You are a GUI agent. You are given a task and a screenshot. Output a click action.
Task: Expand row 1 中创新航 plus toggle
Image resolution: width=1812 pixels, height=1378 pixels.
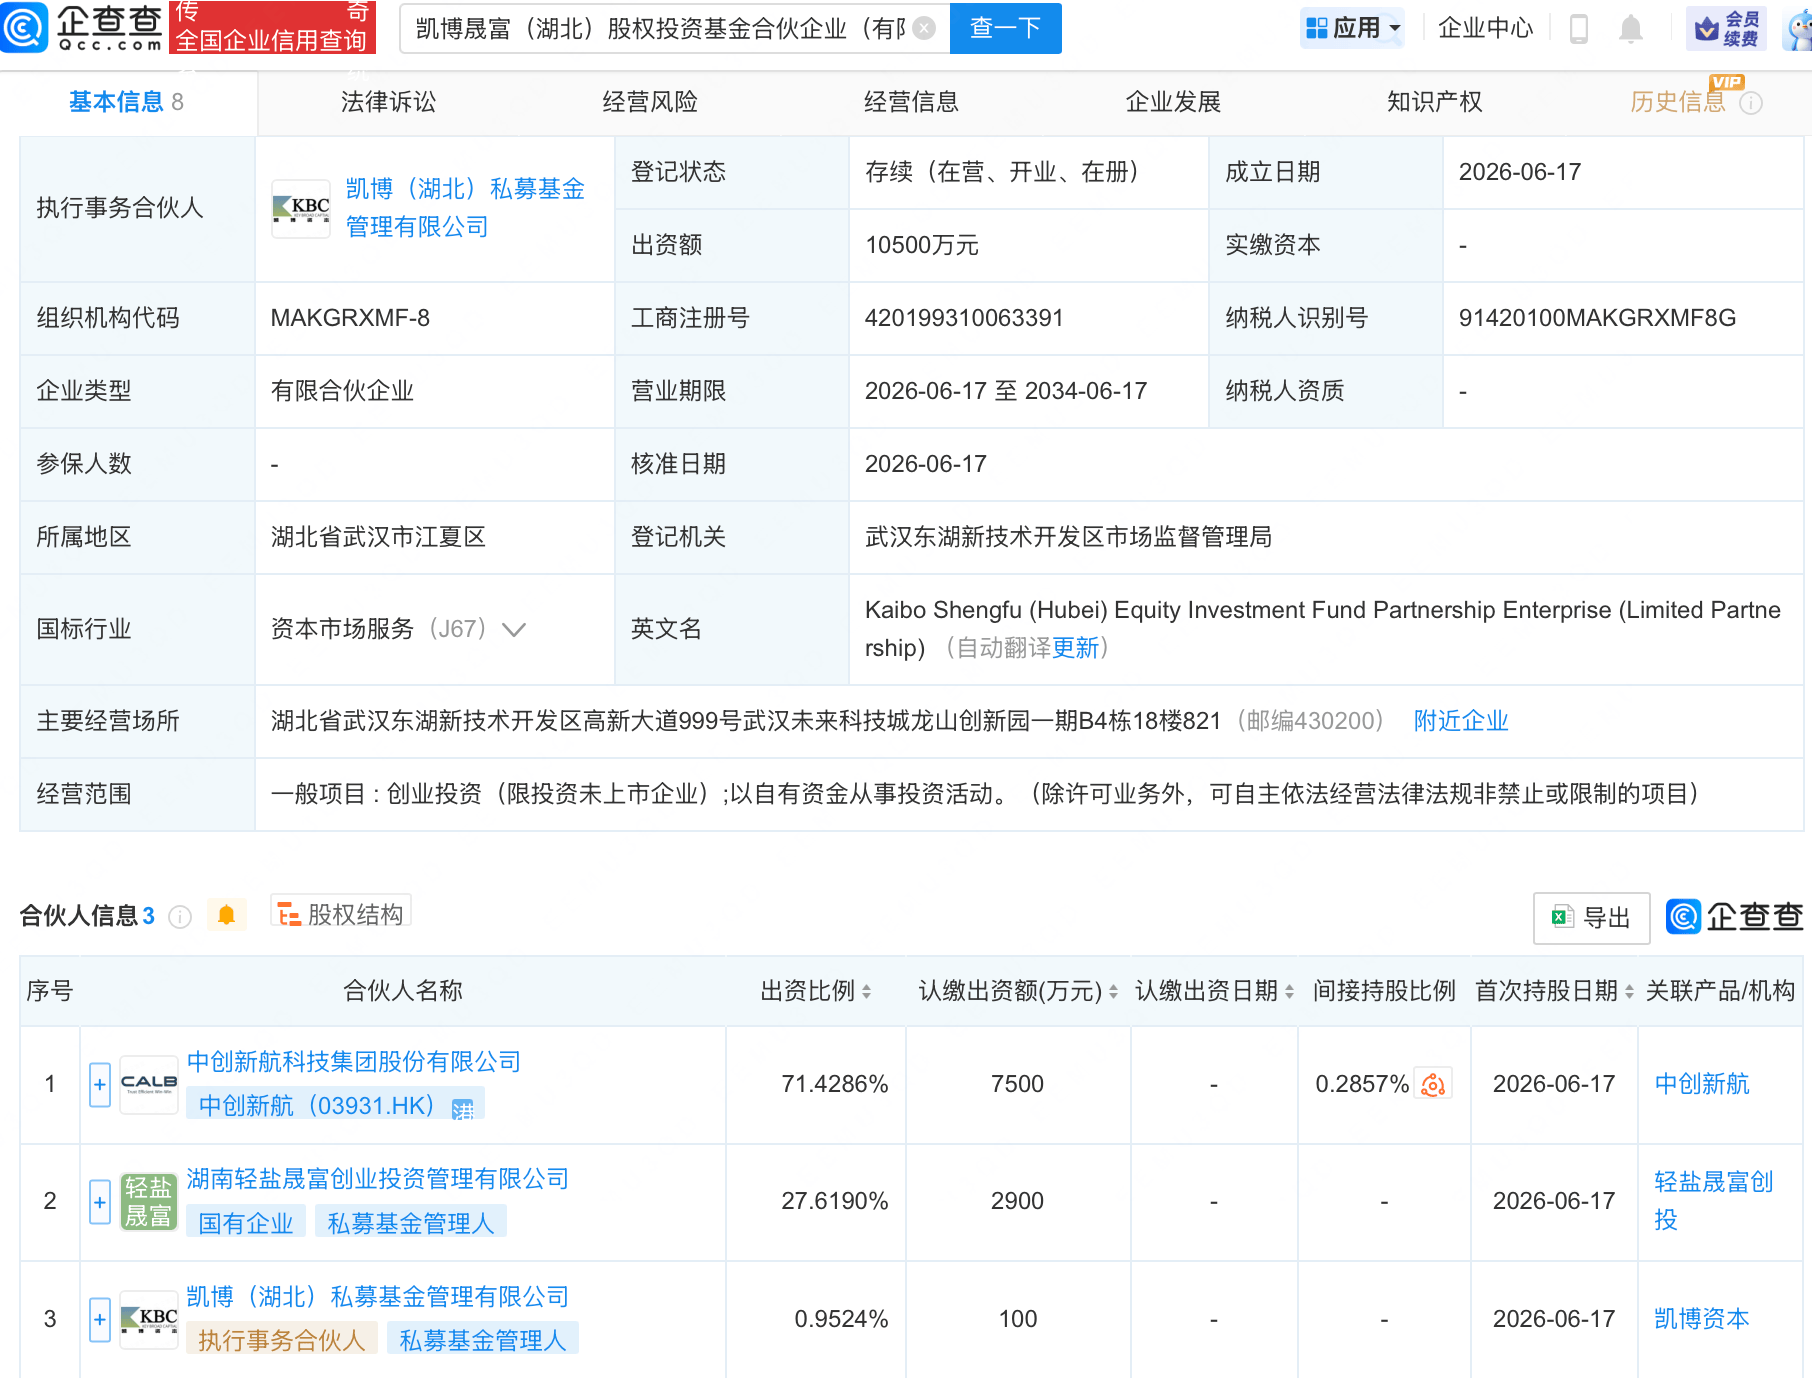pyautogui.click(x=100, y=1085)
